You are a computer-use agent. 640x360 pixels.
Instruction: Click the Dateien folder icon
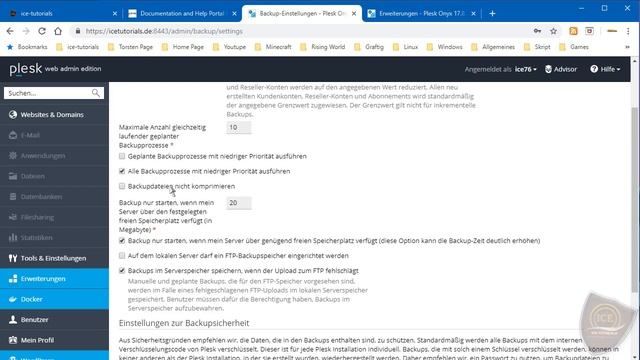click(13, 176)
